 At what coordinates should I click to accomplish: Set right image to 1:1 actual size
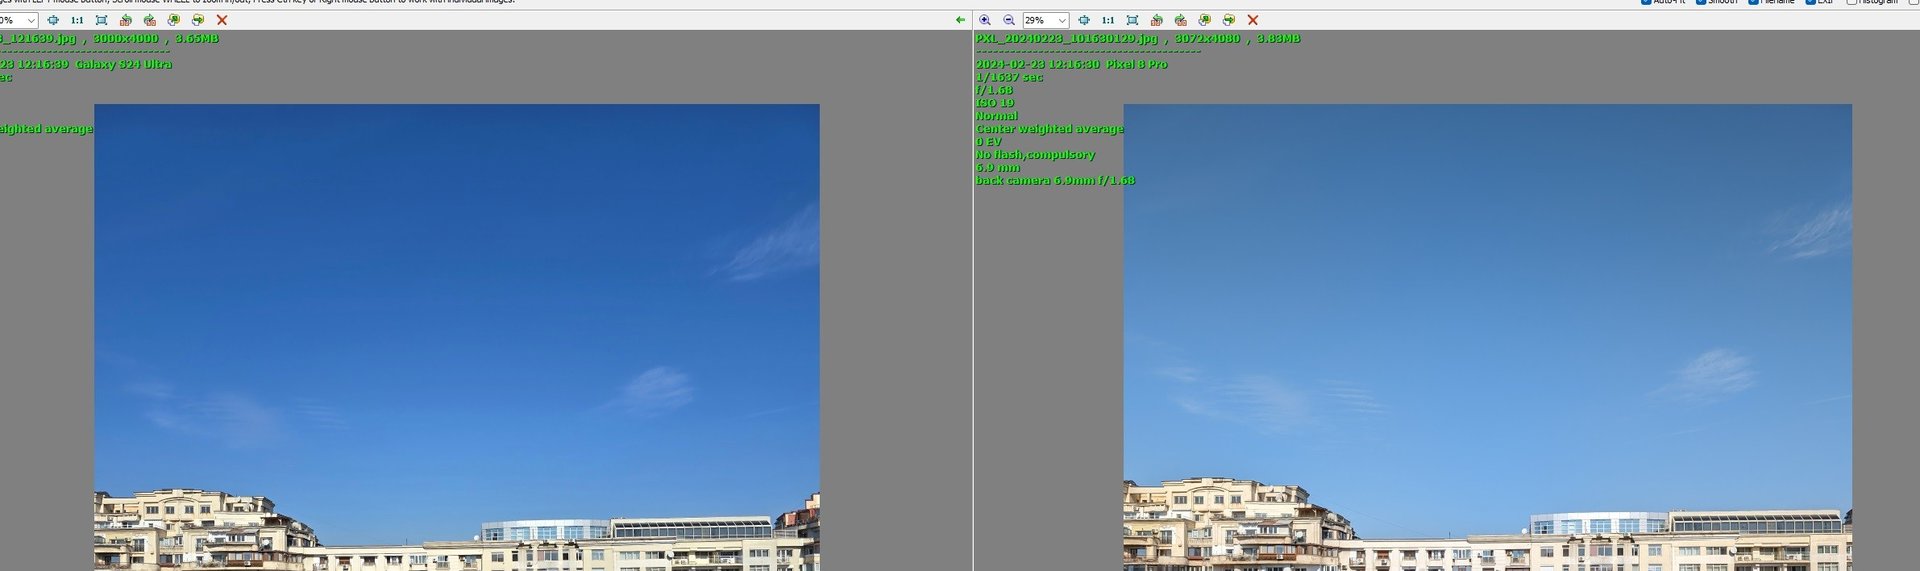(x=1108, y=20)
